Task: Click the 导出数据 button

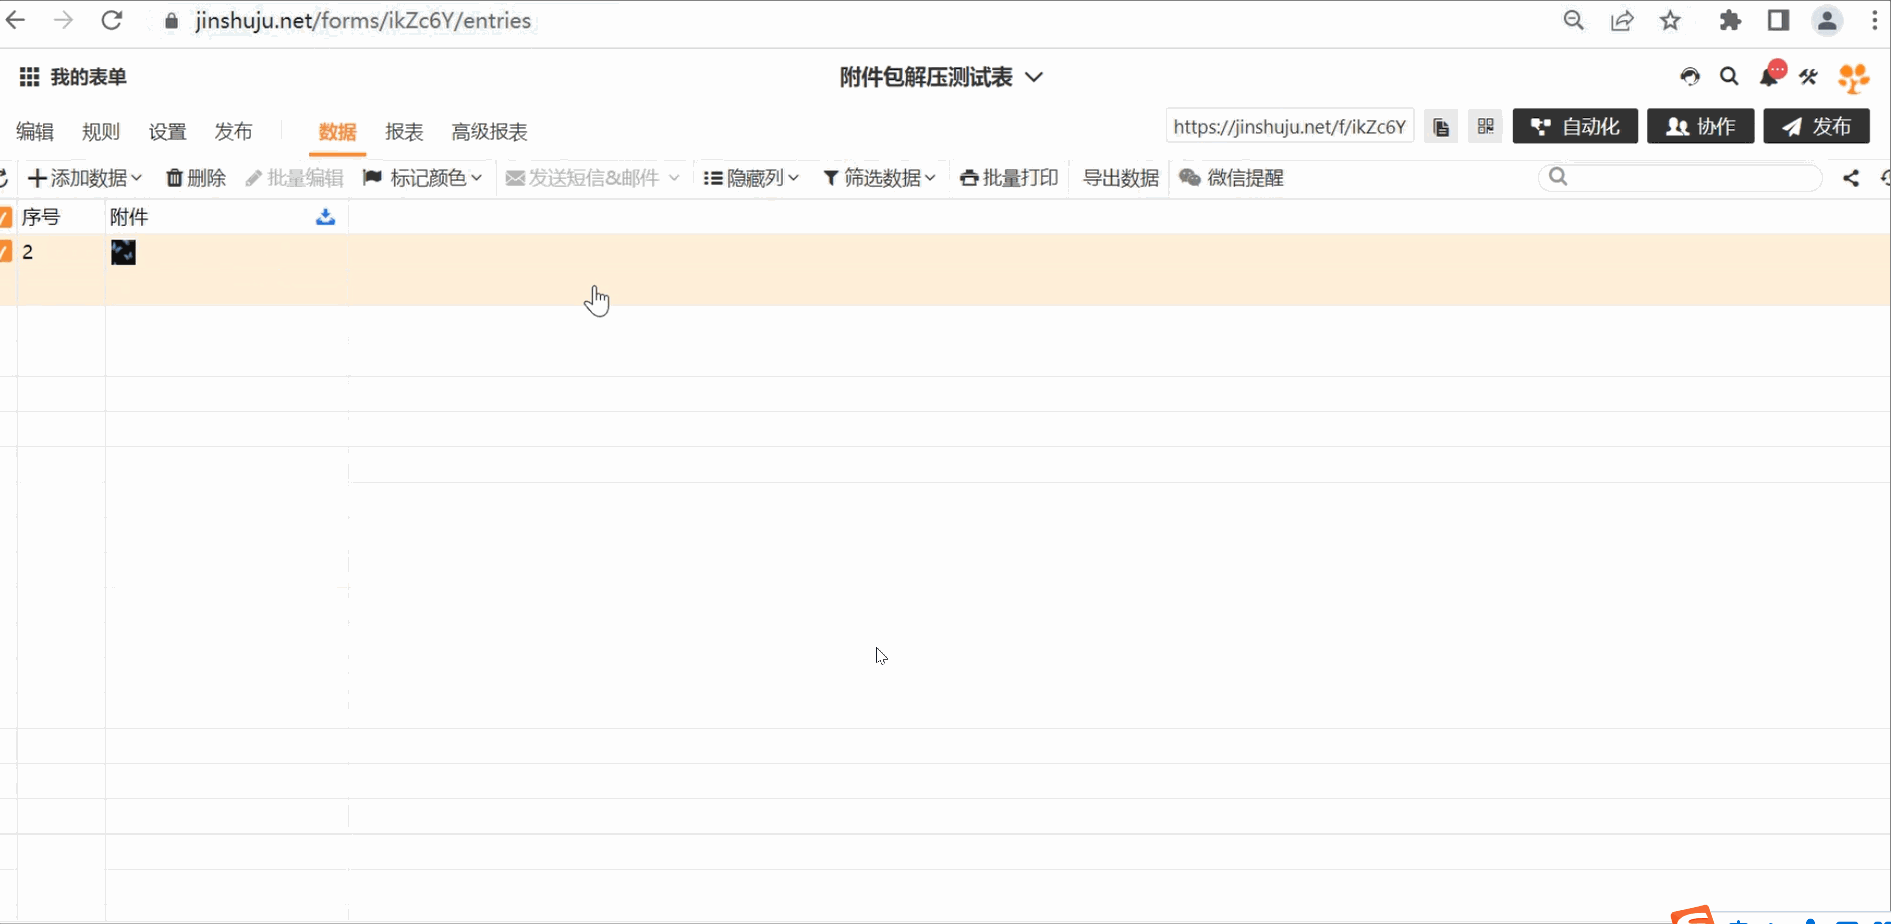Action: tap(1120, 178)
